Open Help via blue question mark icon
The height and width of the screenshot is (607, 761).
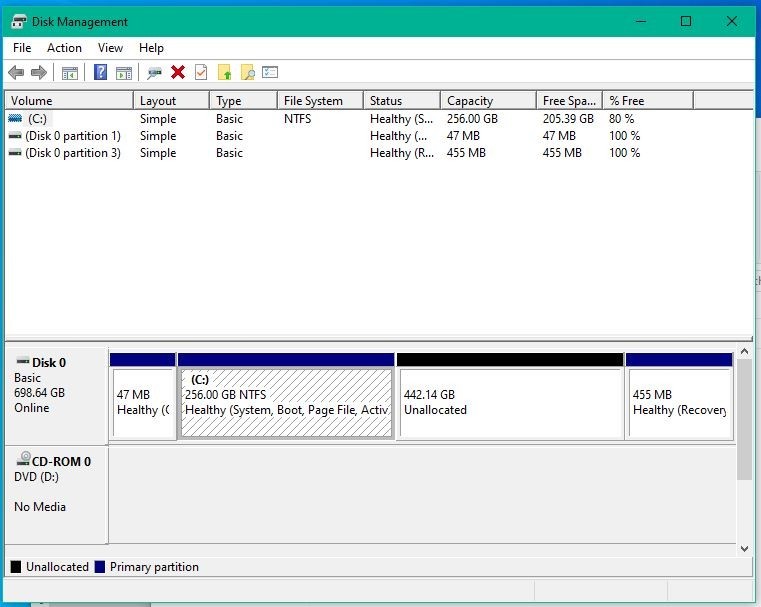pyautogui.click(x=100, y=72)
